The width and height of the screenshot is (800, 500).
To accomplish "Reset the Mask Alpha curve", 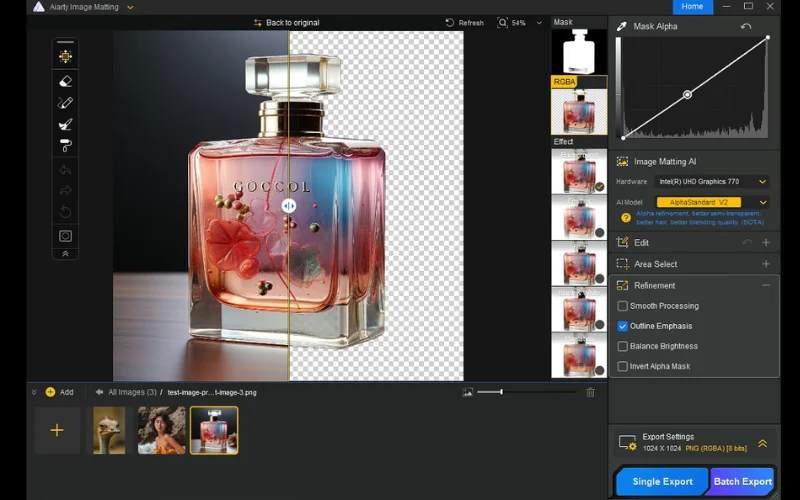I will [746, 26].
